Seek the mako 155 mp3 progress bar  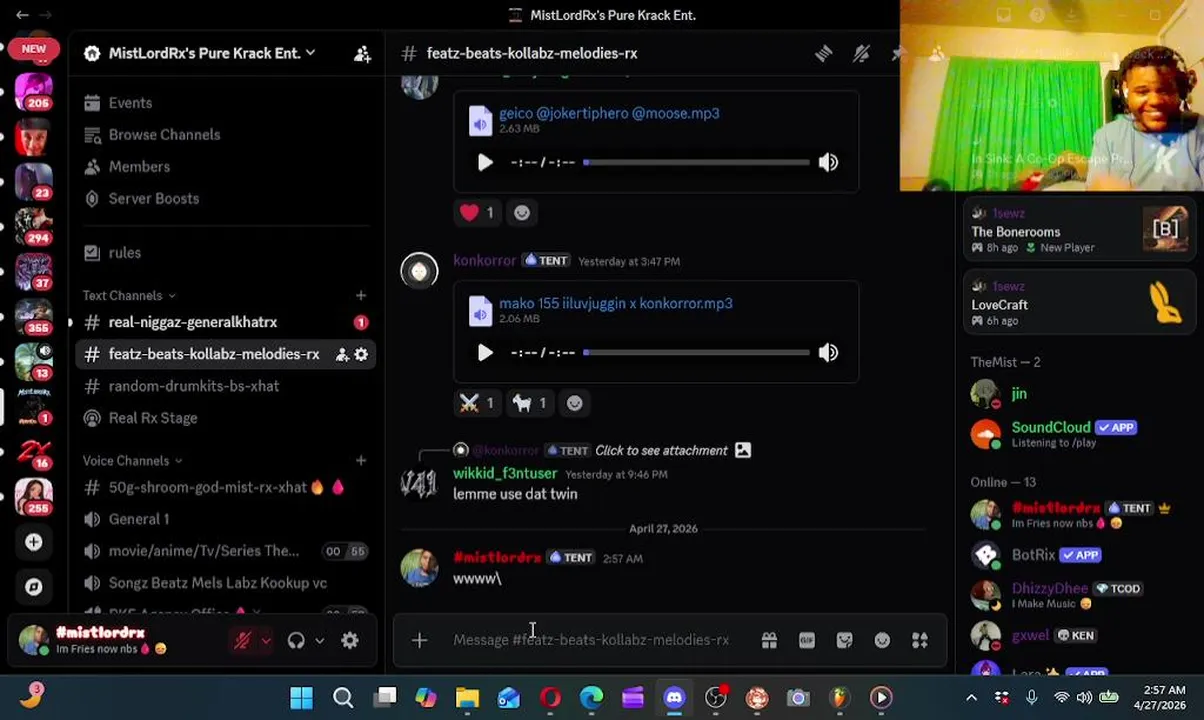click(x=697, y=352)
